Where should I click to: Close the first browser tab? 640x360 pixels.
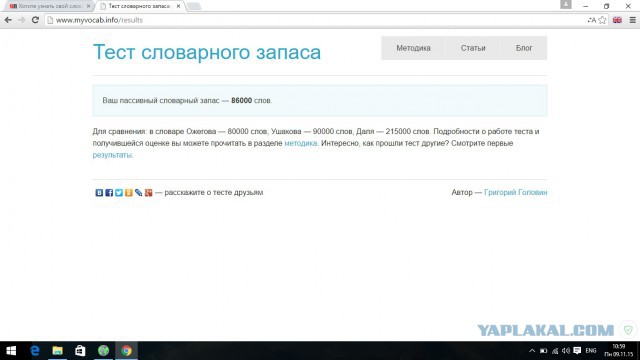tap(89, 6)
